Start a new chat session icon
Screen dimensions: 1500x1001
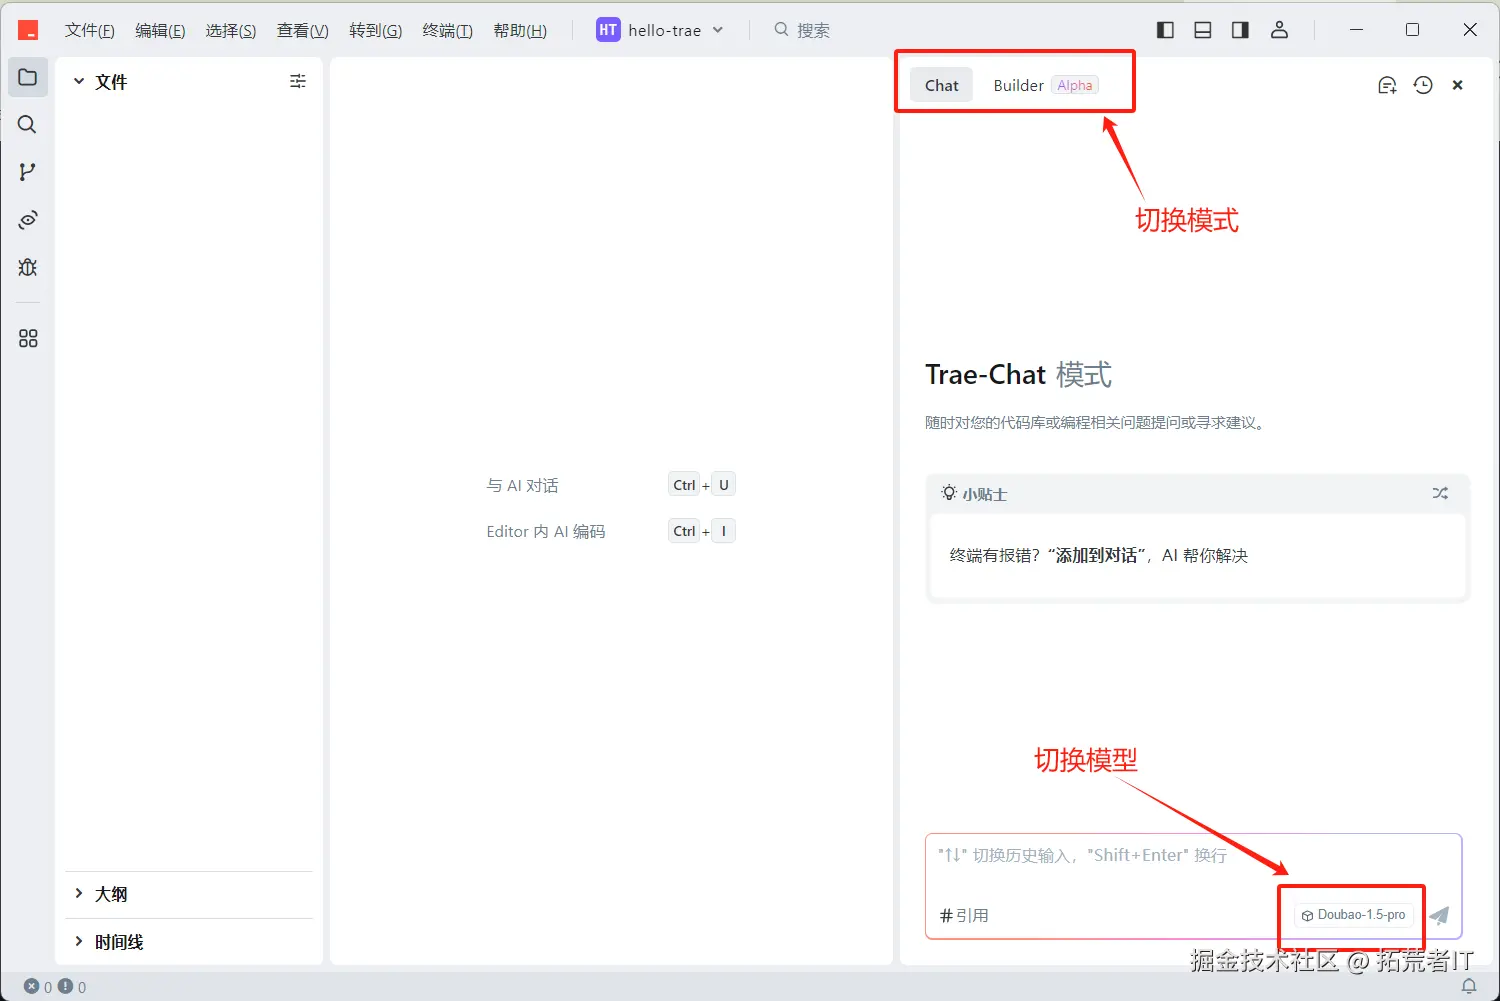click(x=1387, y=85)
